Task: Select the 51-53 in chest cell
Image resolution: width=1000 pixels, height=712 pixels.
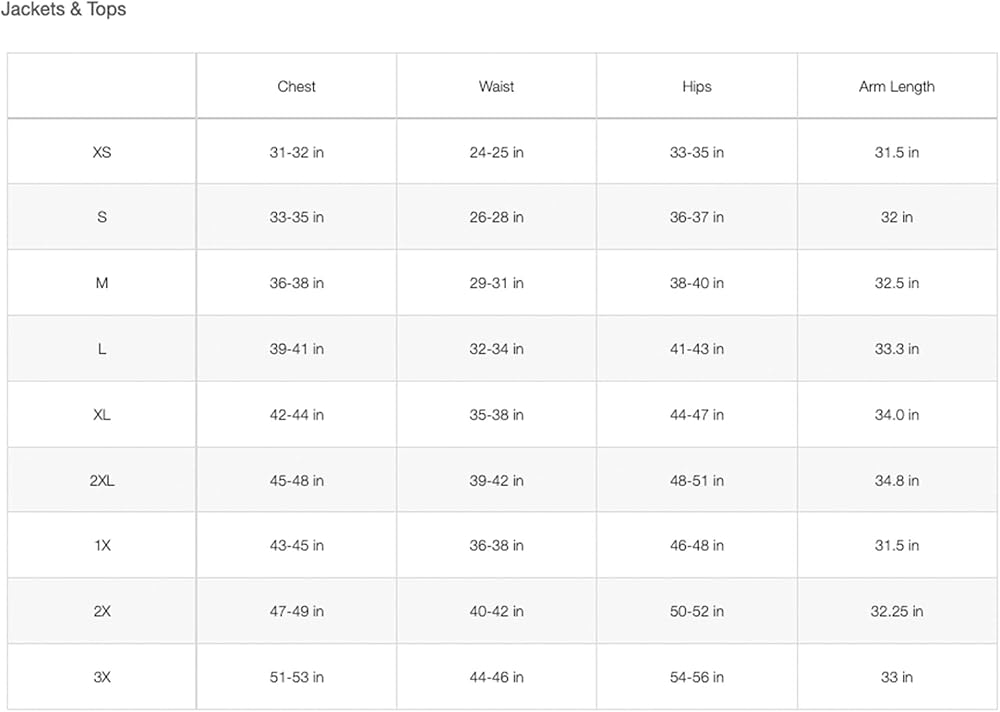Action: point(296,677)
